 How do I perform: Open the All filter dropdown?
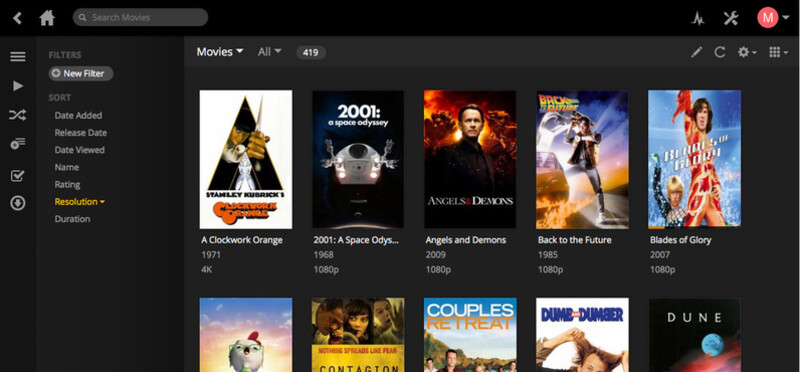pyautogui.click(x=269, y=52)
